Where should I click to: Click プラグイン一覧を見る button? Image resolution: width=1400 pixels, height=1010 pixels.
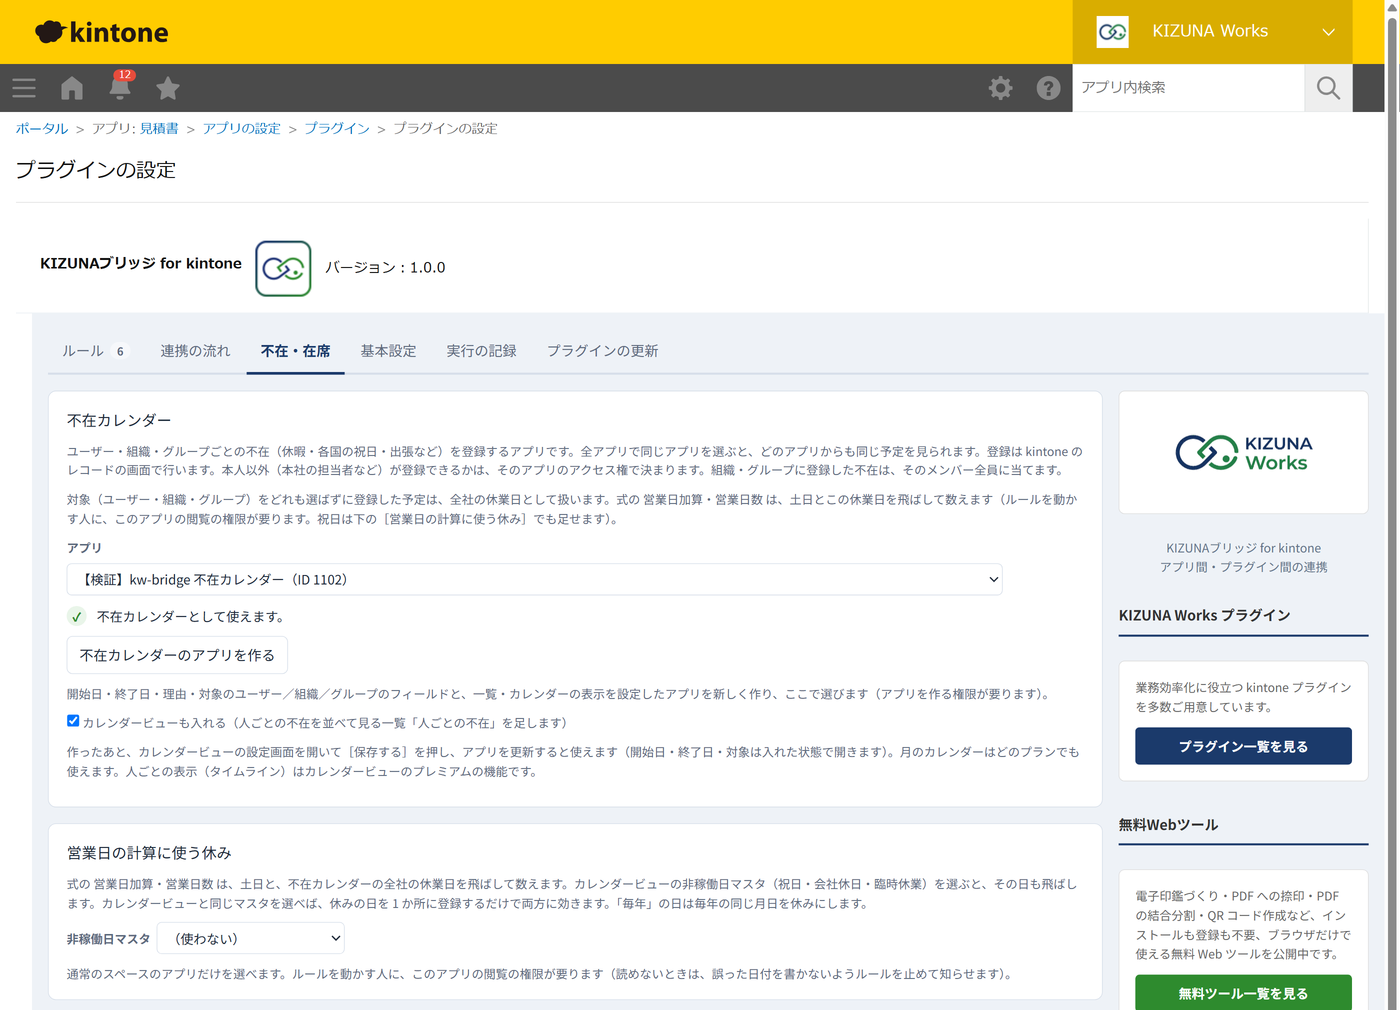(1243, 746)
